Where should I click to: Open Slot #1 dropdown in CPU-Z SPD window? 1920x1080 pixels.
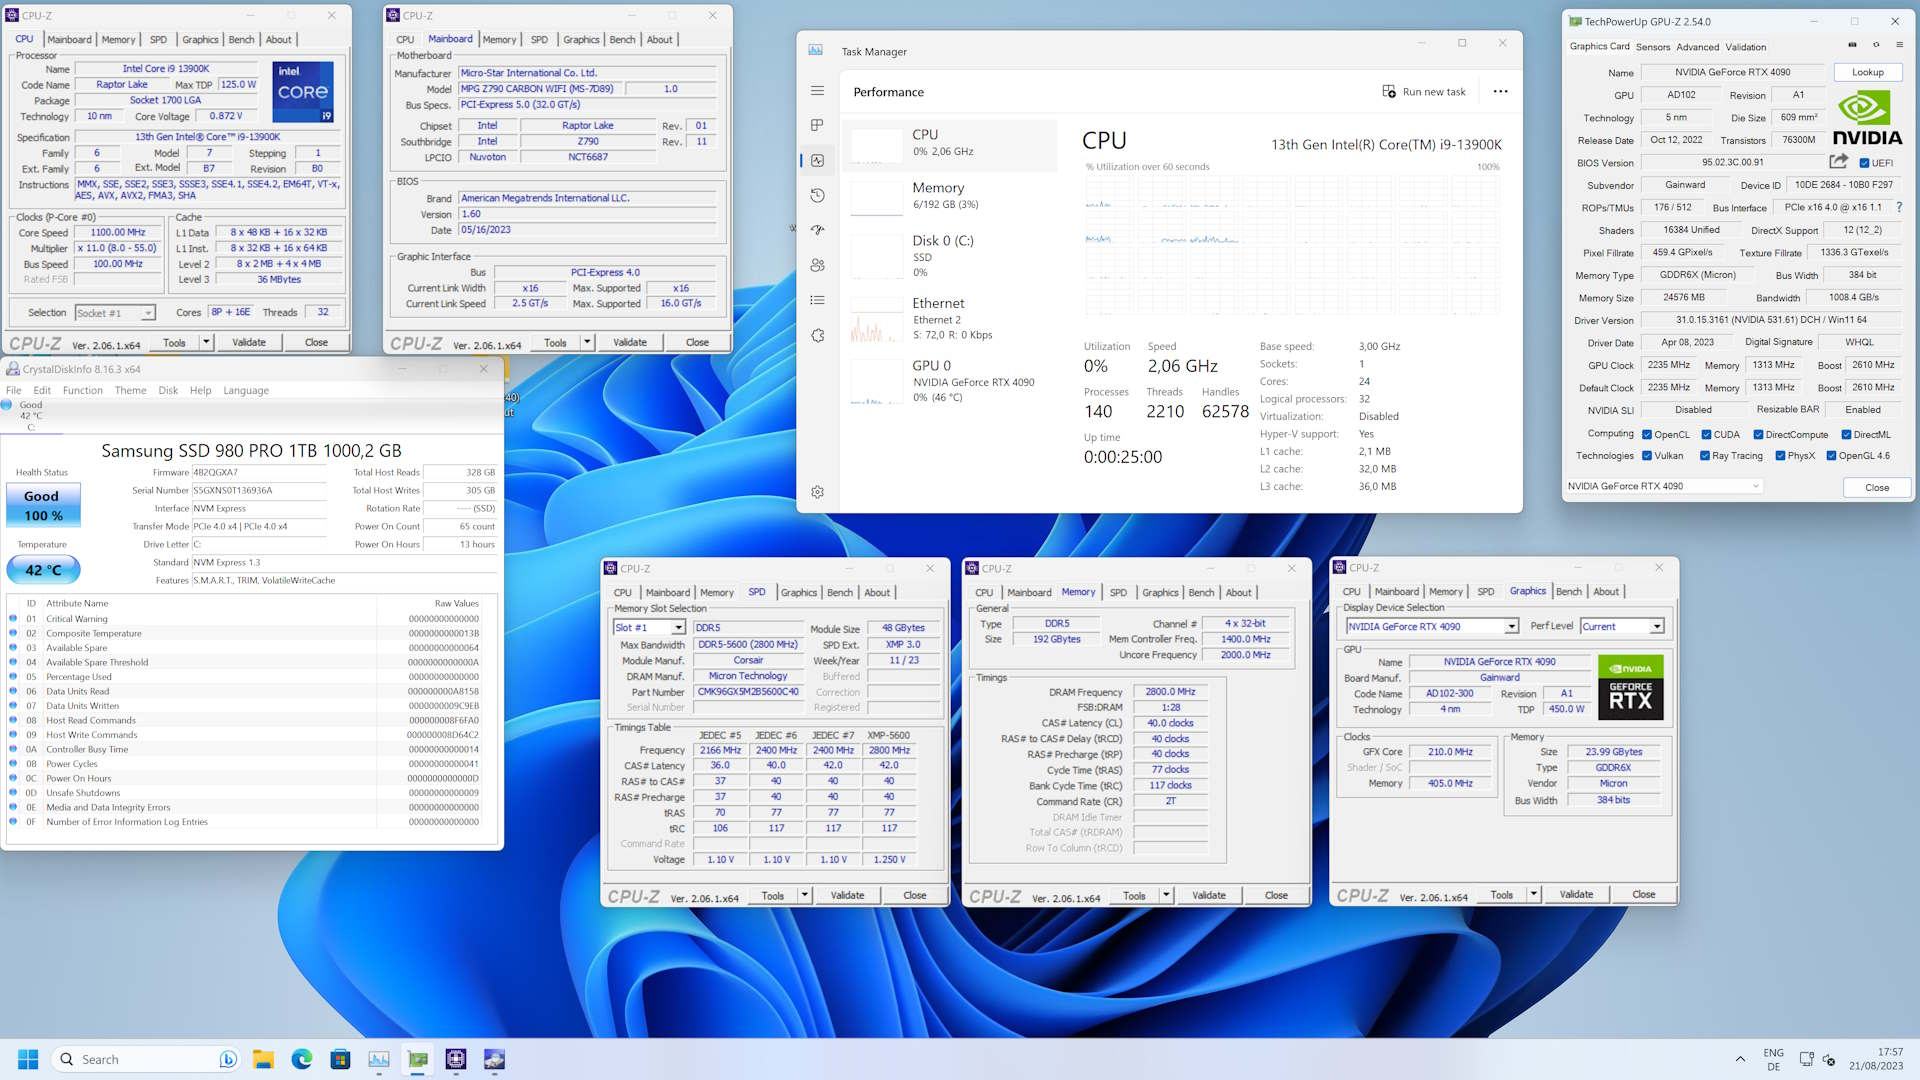[649, 628]
